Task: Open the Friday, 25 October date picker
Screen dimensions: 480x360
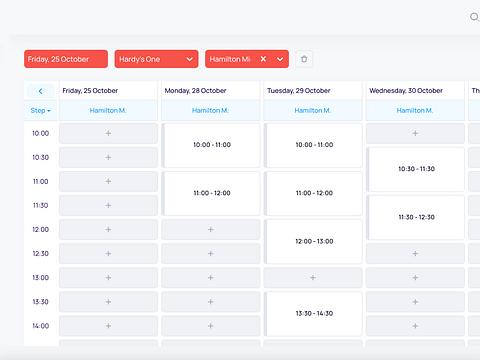Action: [x=66, y=59]
